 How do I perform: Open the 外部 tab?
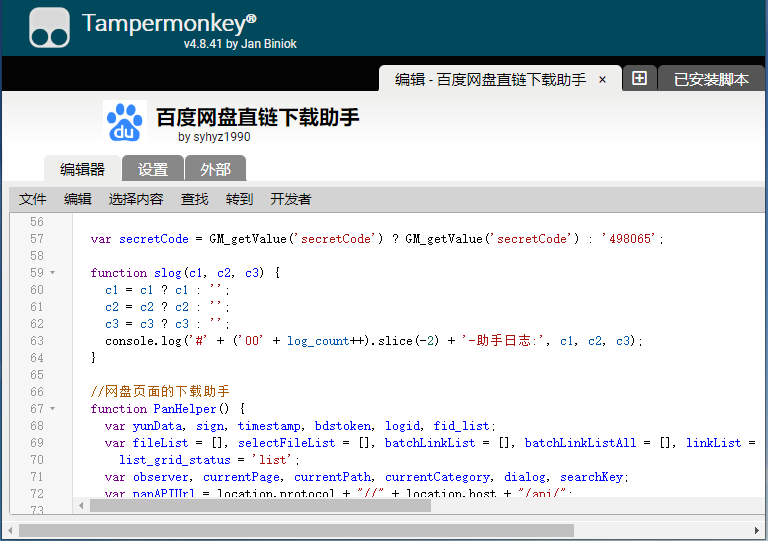pos(216,169)
